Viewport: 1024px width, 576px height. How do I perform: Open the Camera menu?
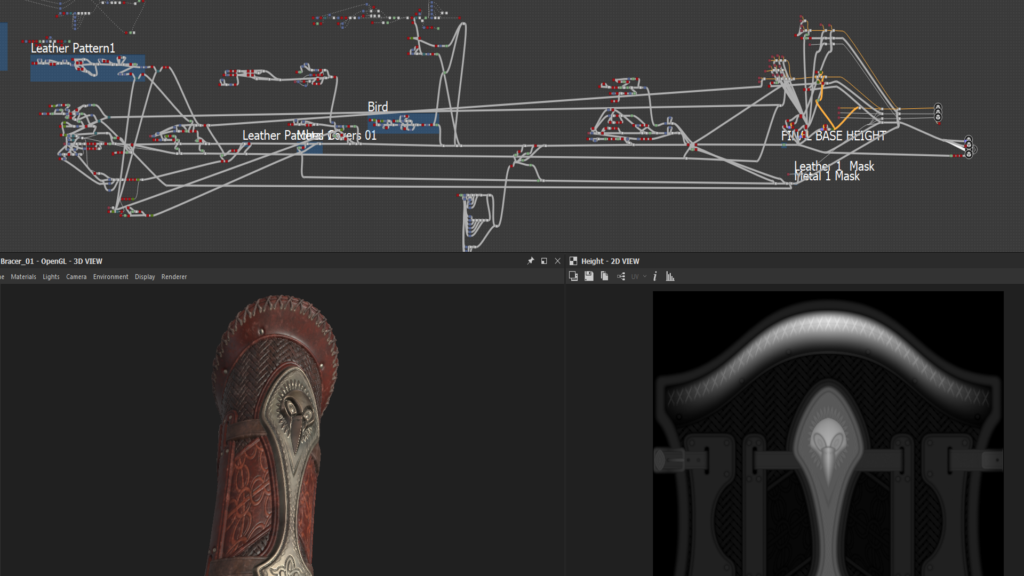(x=76, y=277)
